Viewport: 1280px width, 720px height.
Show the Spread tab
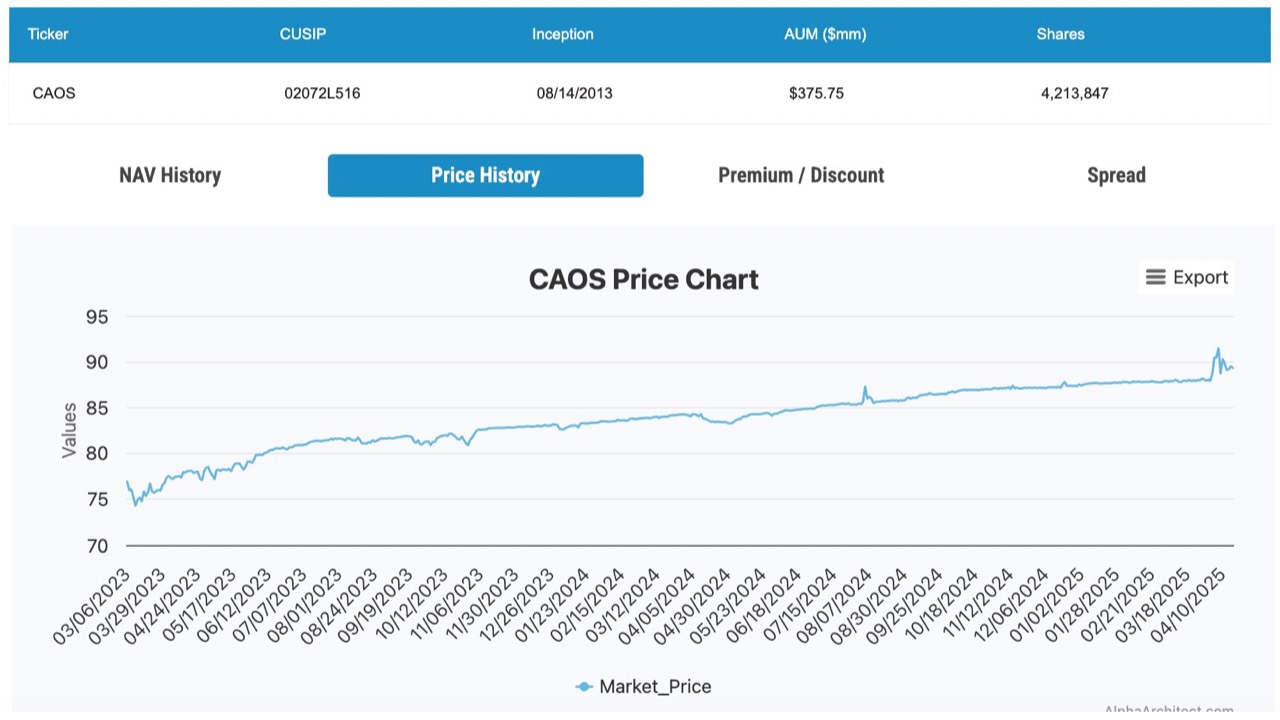click(x=1116, y=175)
